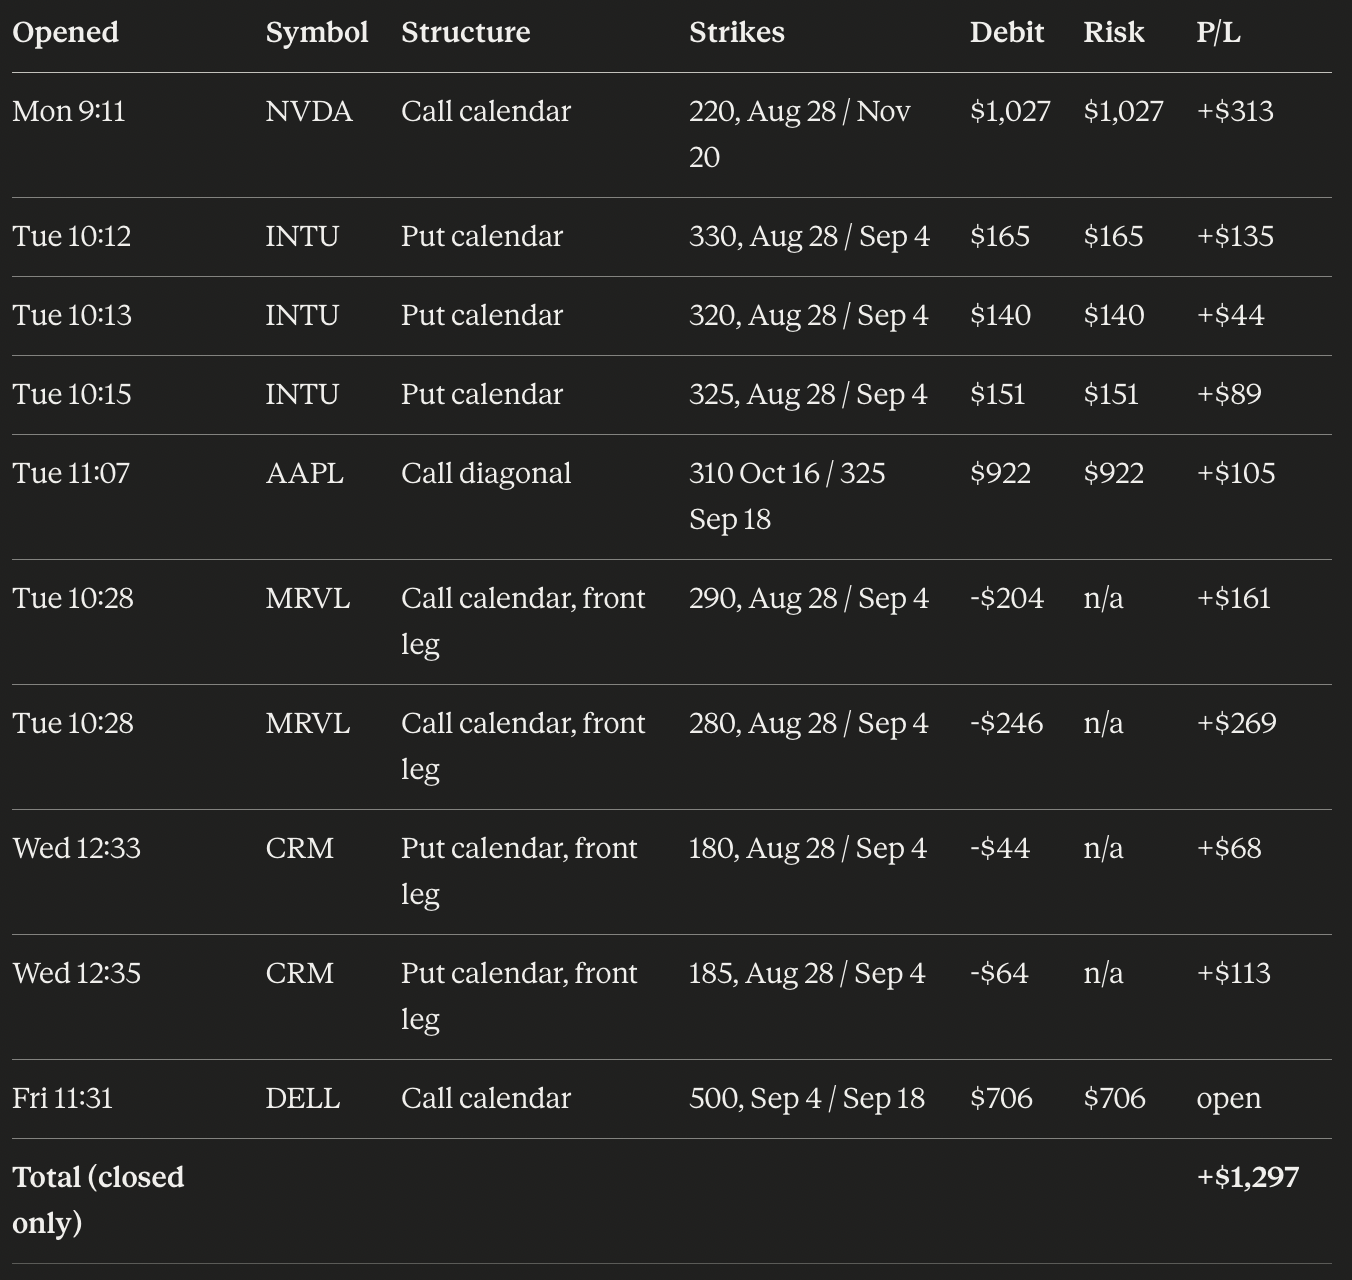Click the $165 risk value

(1113, 236)
